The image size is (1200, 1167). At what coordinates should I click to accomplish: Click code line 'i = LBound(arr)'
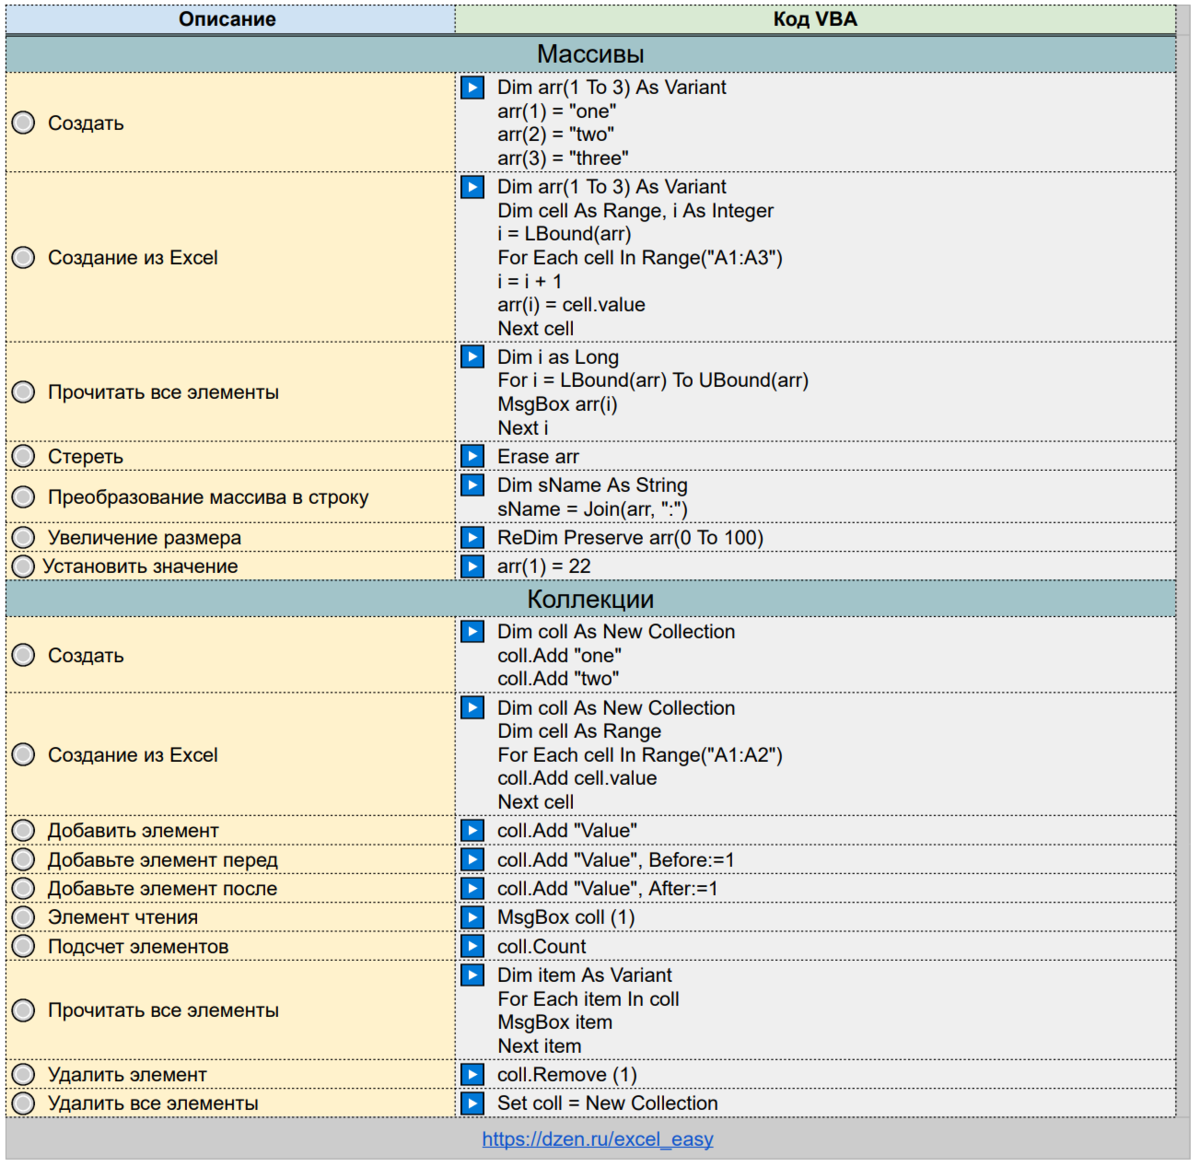pos(564,234)
